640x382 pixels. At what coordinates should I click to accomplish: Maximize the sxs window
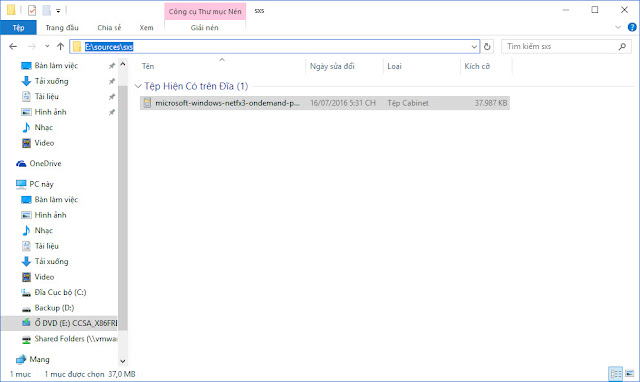595,10
